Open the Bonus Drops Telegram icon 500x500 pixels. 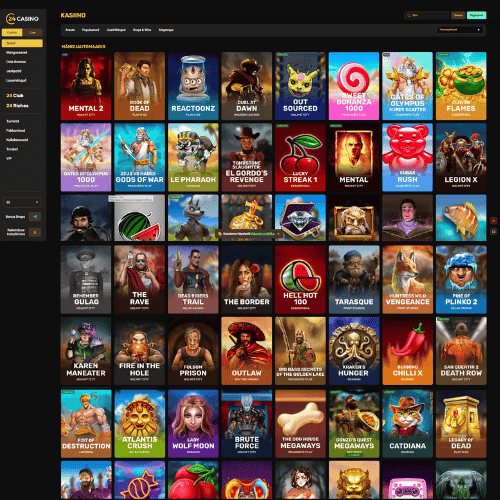pyautogui.click(x=35, y=217)
